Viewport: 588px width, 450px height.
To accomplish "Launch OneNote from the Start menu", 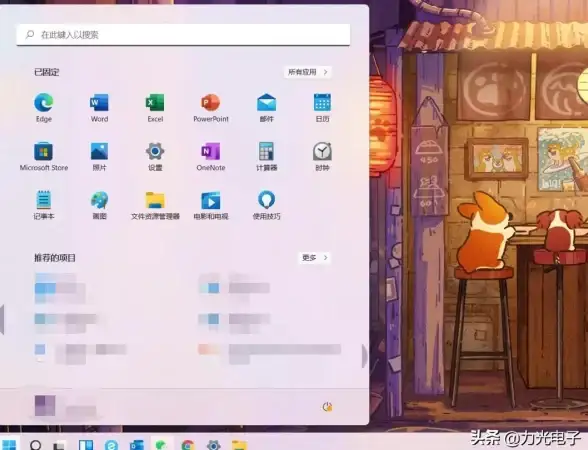I will (211, 156).
